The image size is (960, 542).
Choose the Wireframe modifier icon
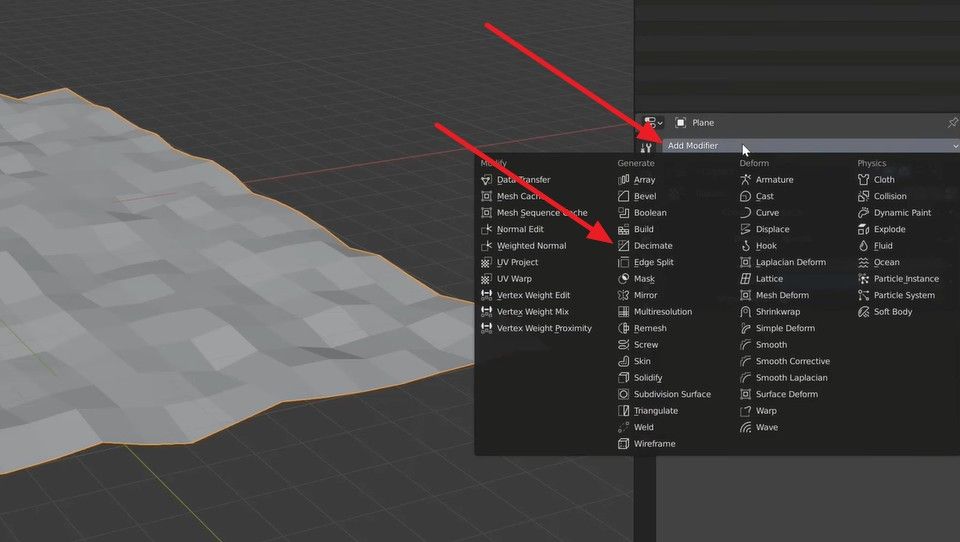623,444
